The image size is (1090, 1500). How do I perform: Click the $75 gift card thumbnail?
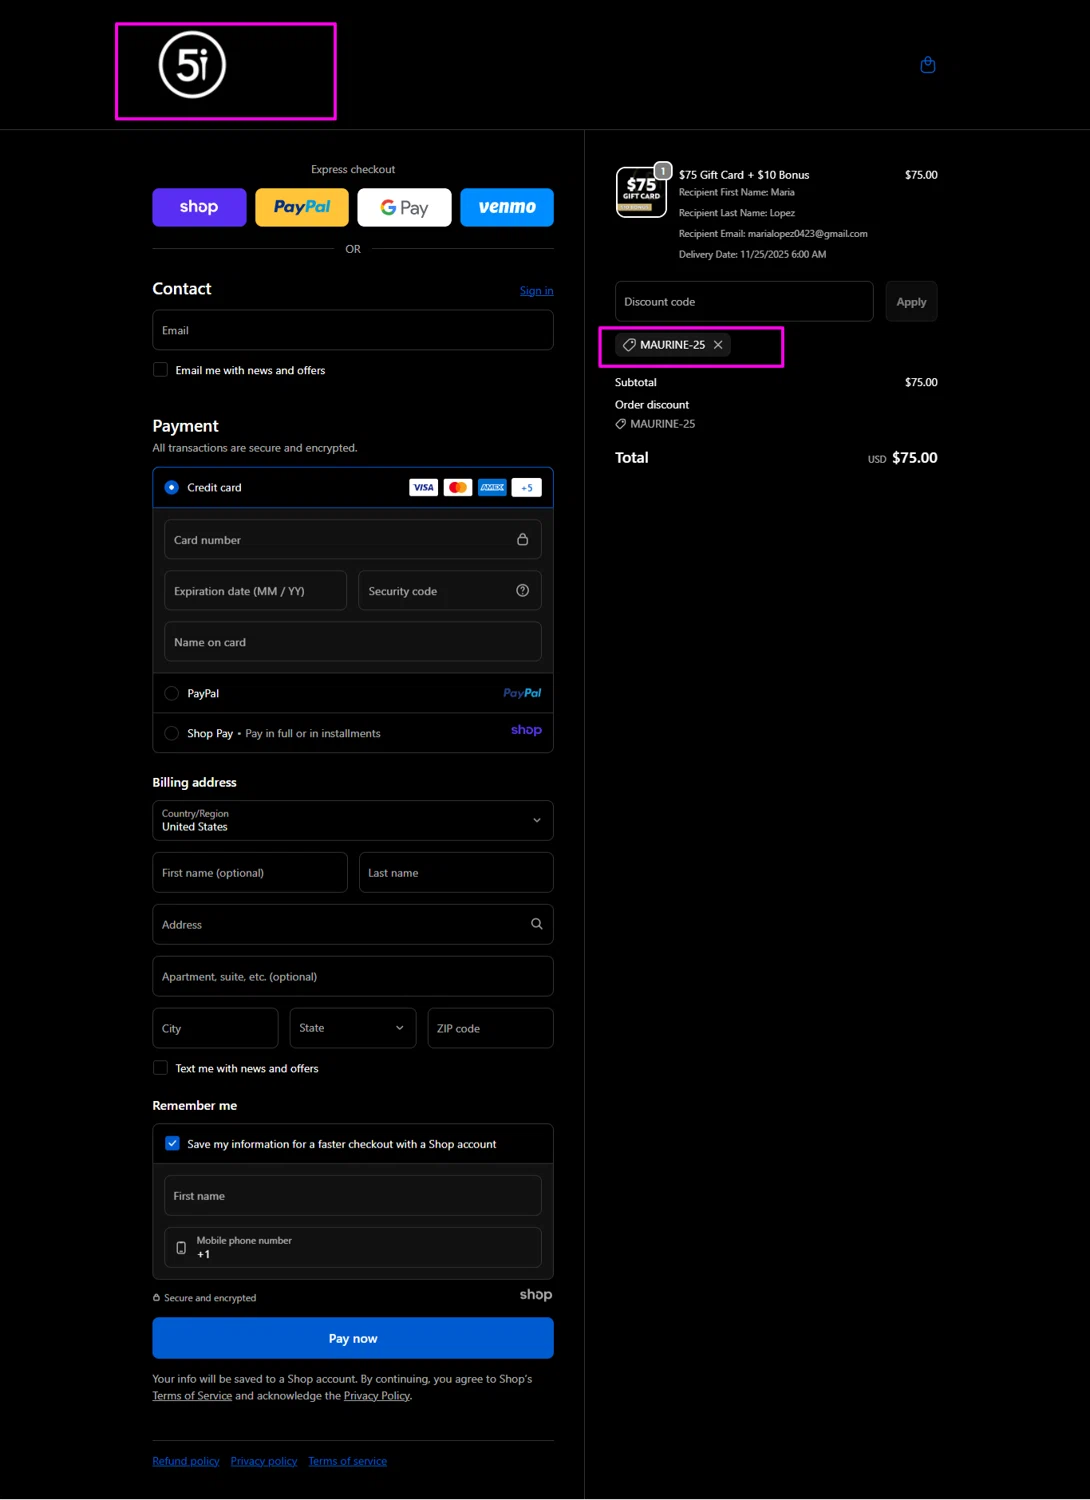click(641, 192)
